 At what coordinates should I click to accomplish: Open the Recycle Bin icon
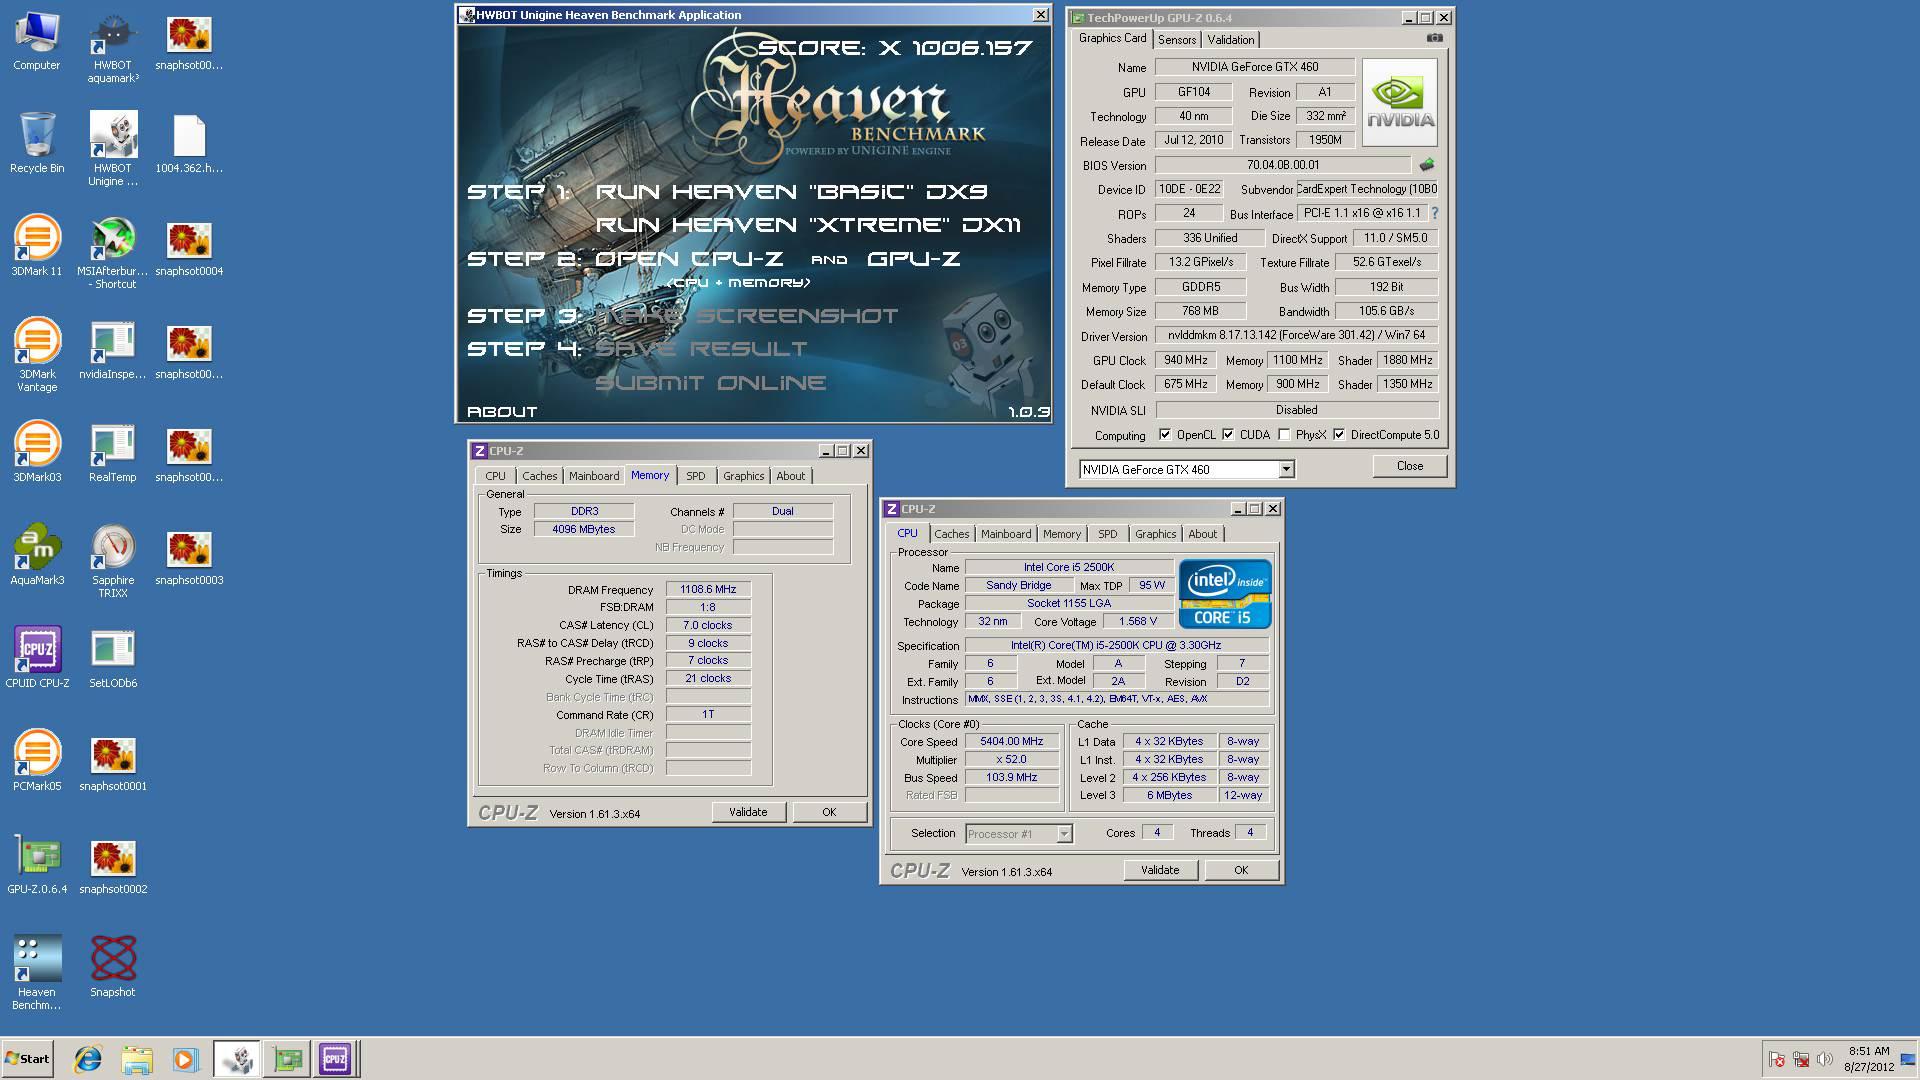[x=37, y=142]
